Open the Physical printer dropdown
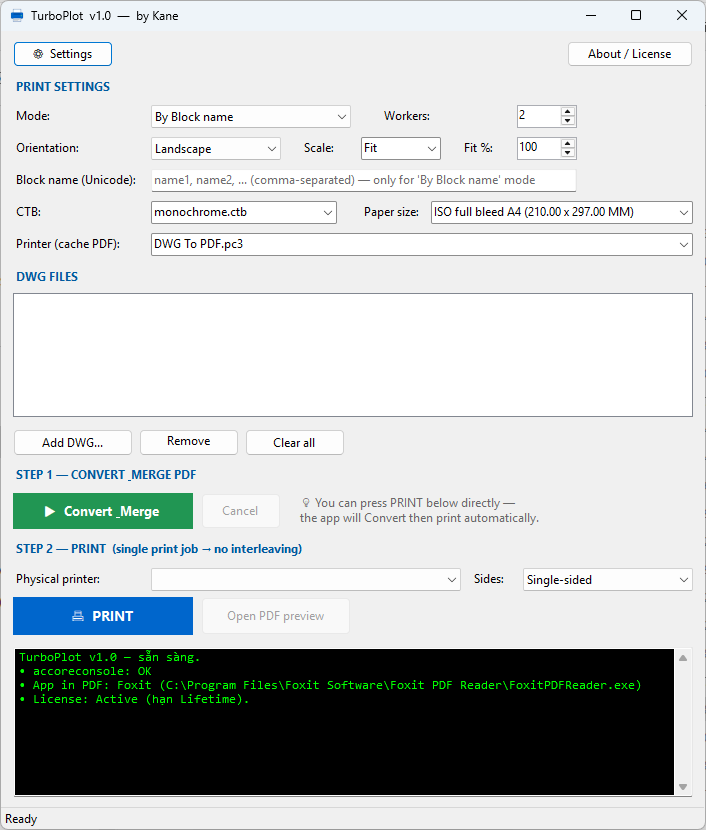This screenshot has width=706, height=830. pyautogui.click(x=306, y=580)
